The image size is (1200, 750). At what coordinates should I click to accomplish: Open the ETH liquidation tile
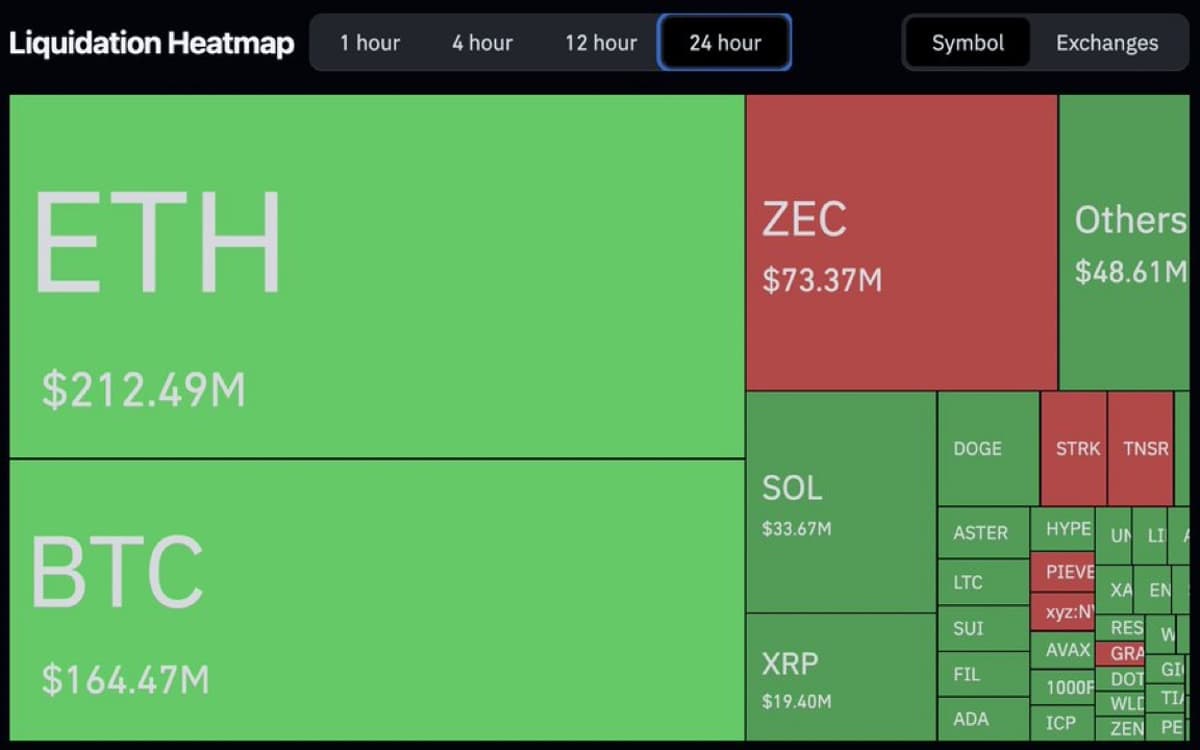click(375, 270)
